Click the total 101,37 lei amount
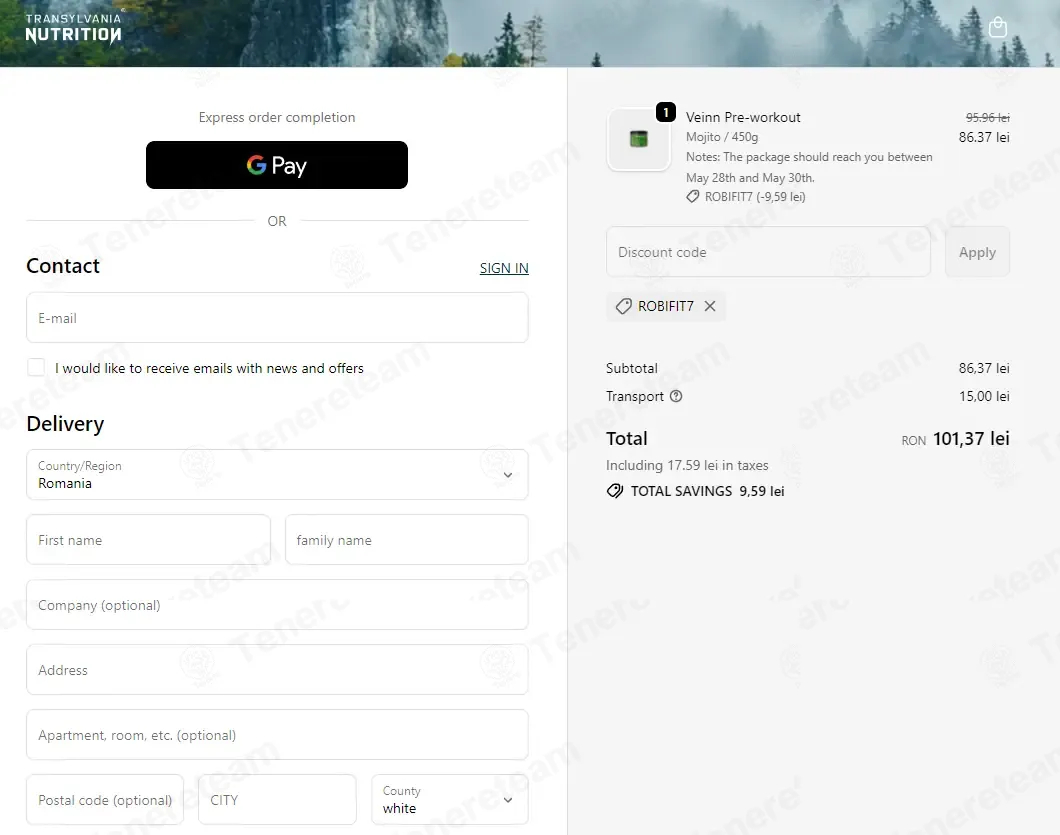The height and width of the screenshot is (835, 1060). pyautogui.click(x=971, y=439)
